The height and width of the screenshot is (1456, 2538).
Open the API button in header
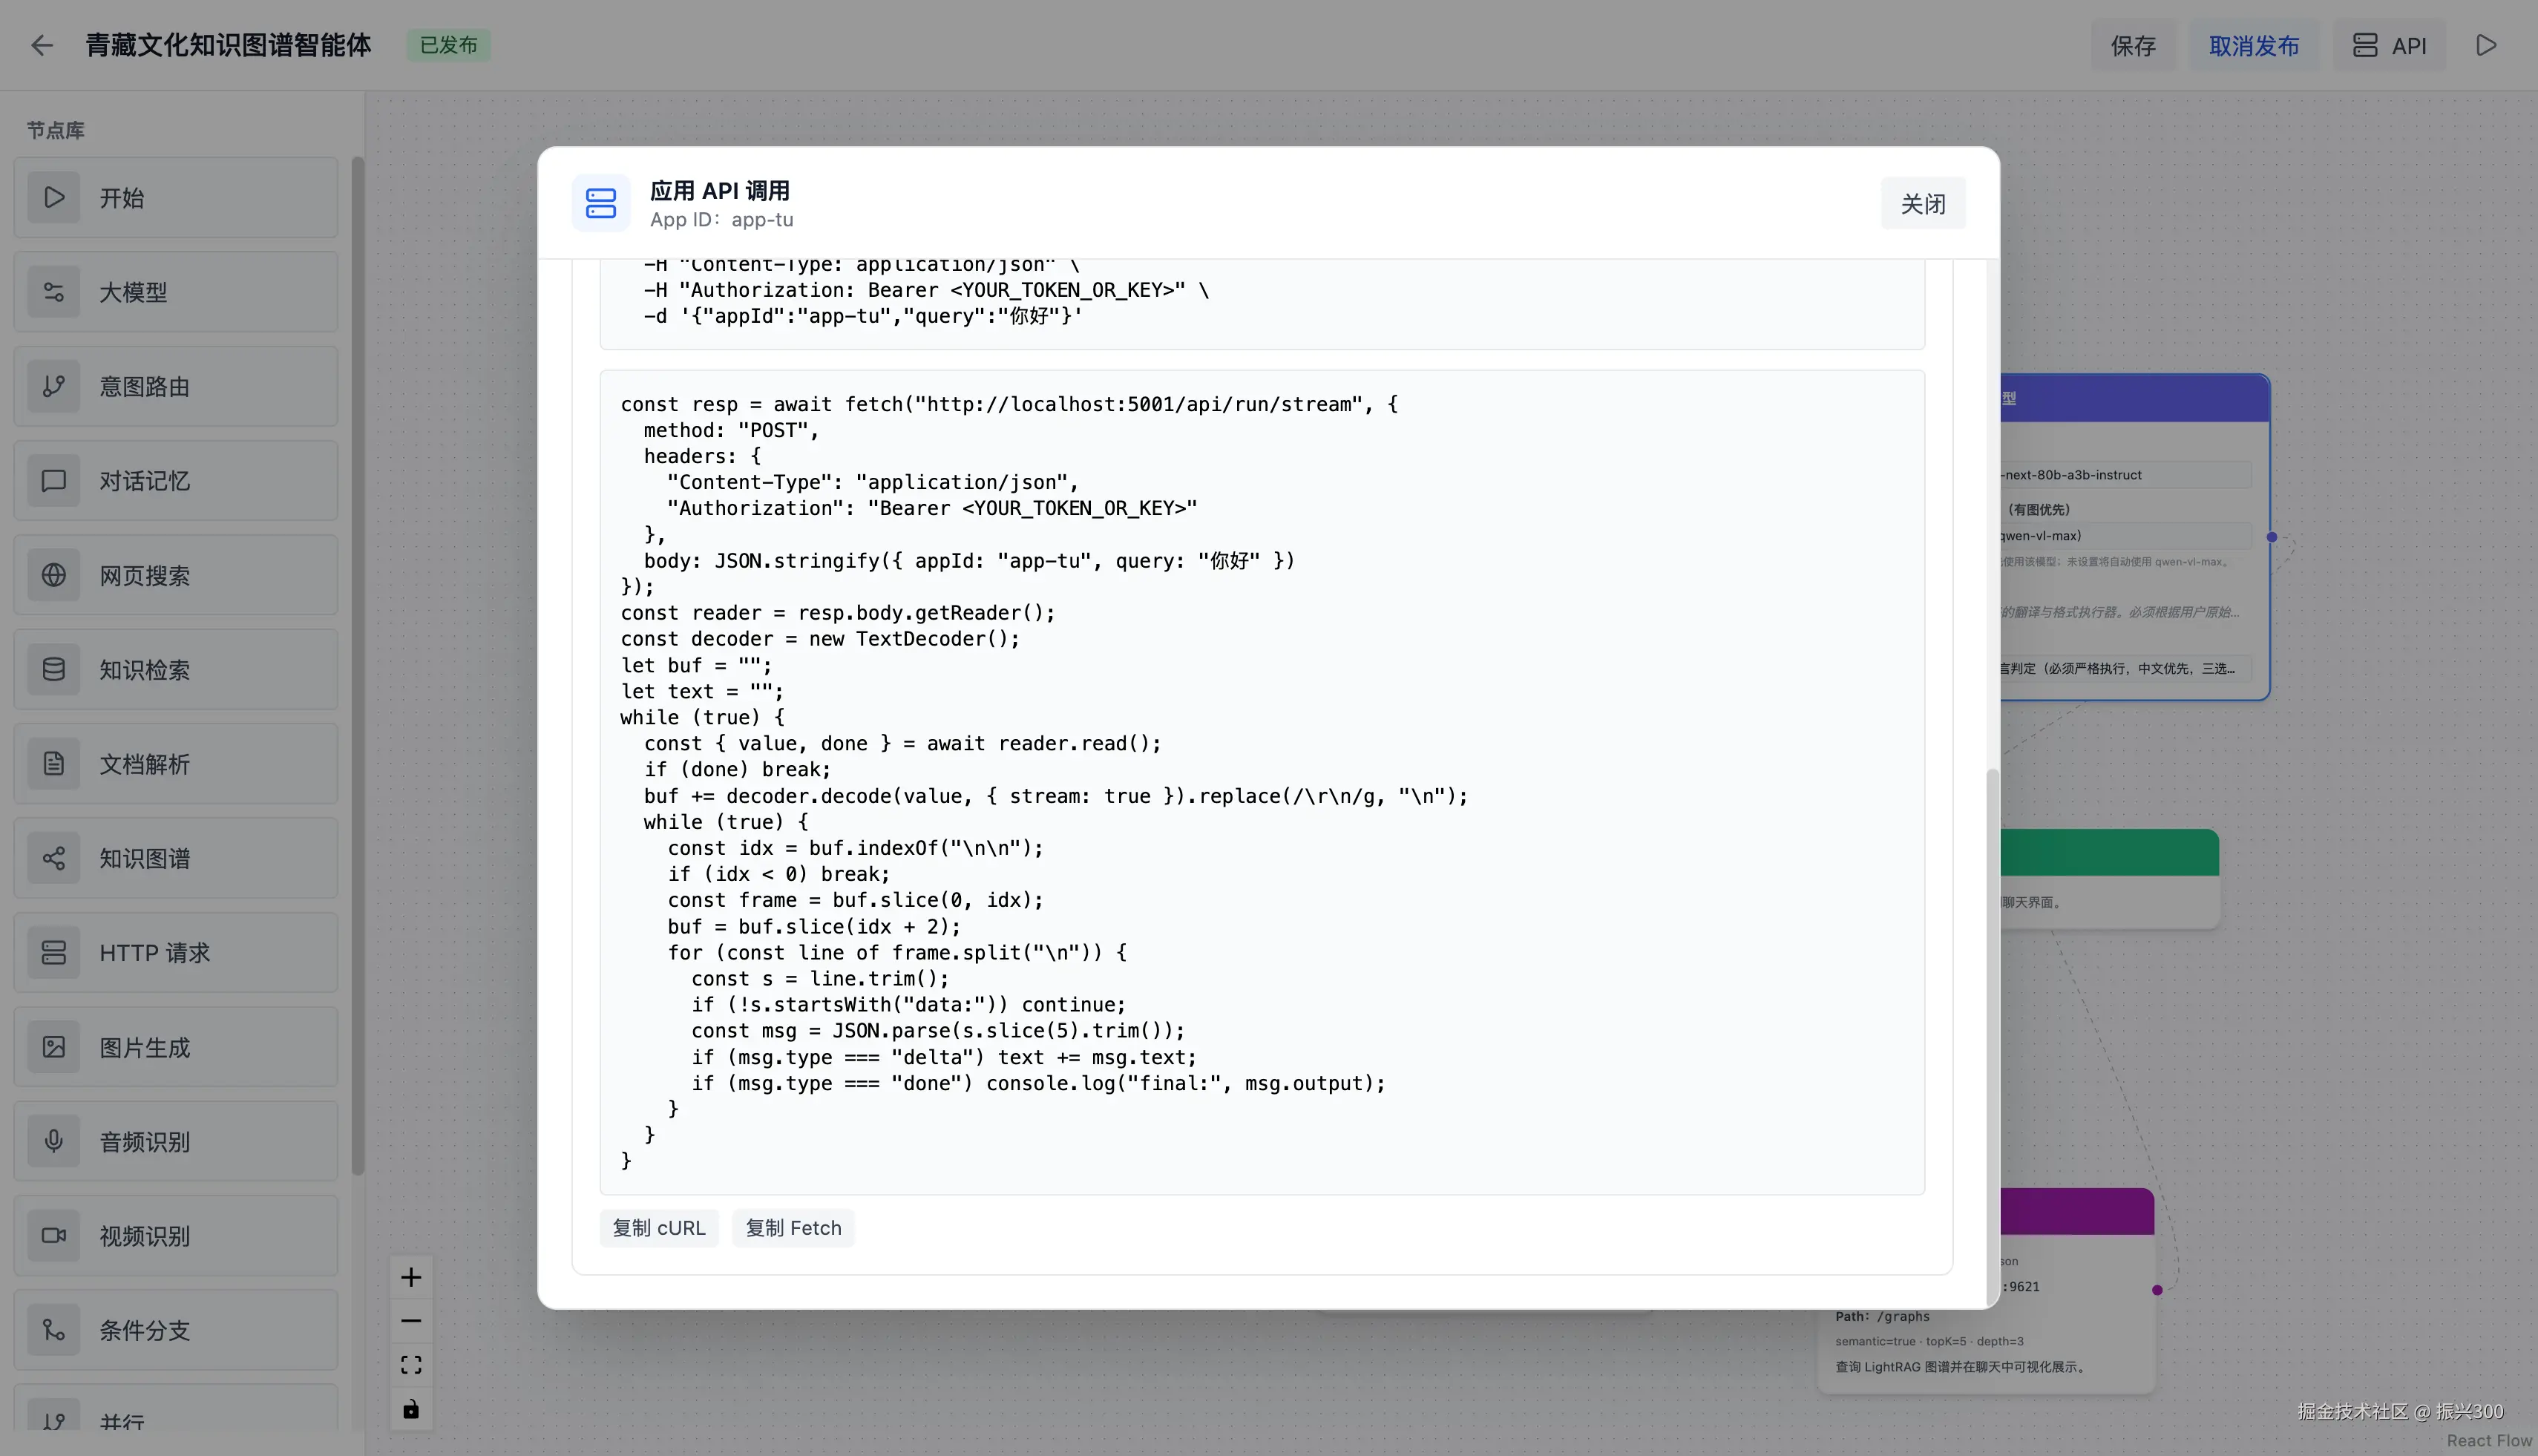pos(2389,45)
